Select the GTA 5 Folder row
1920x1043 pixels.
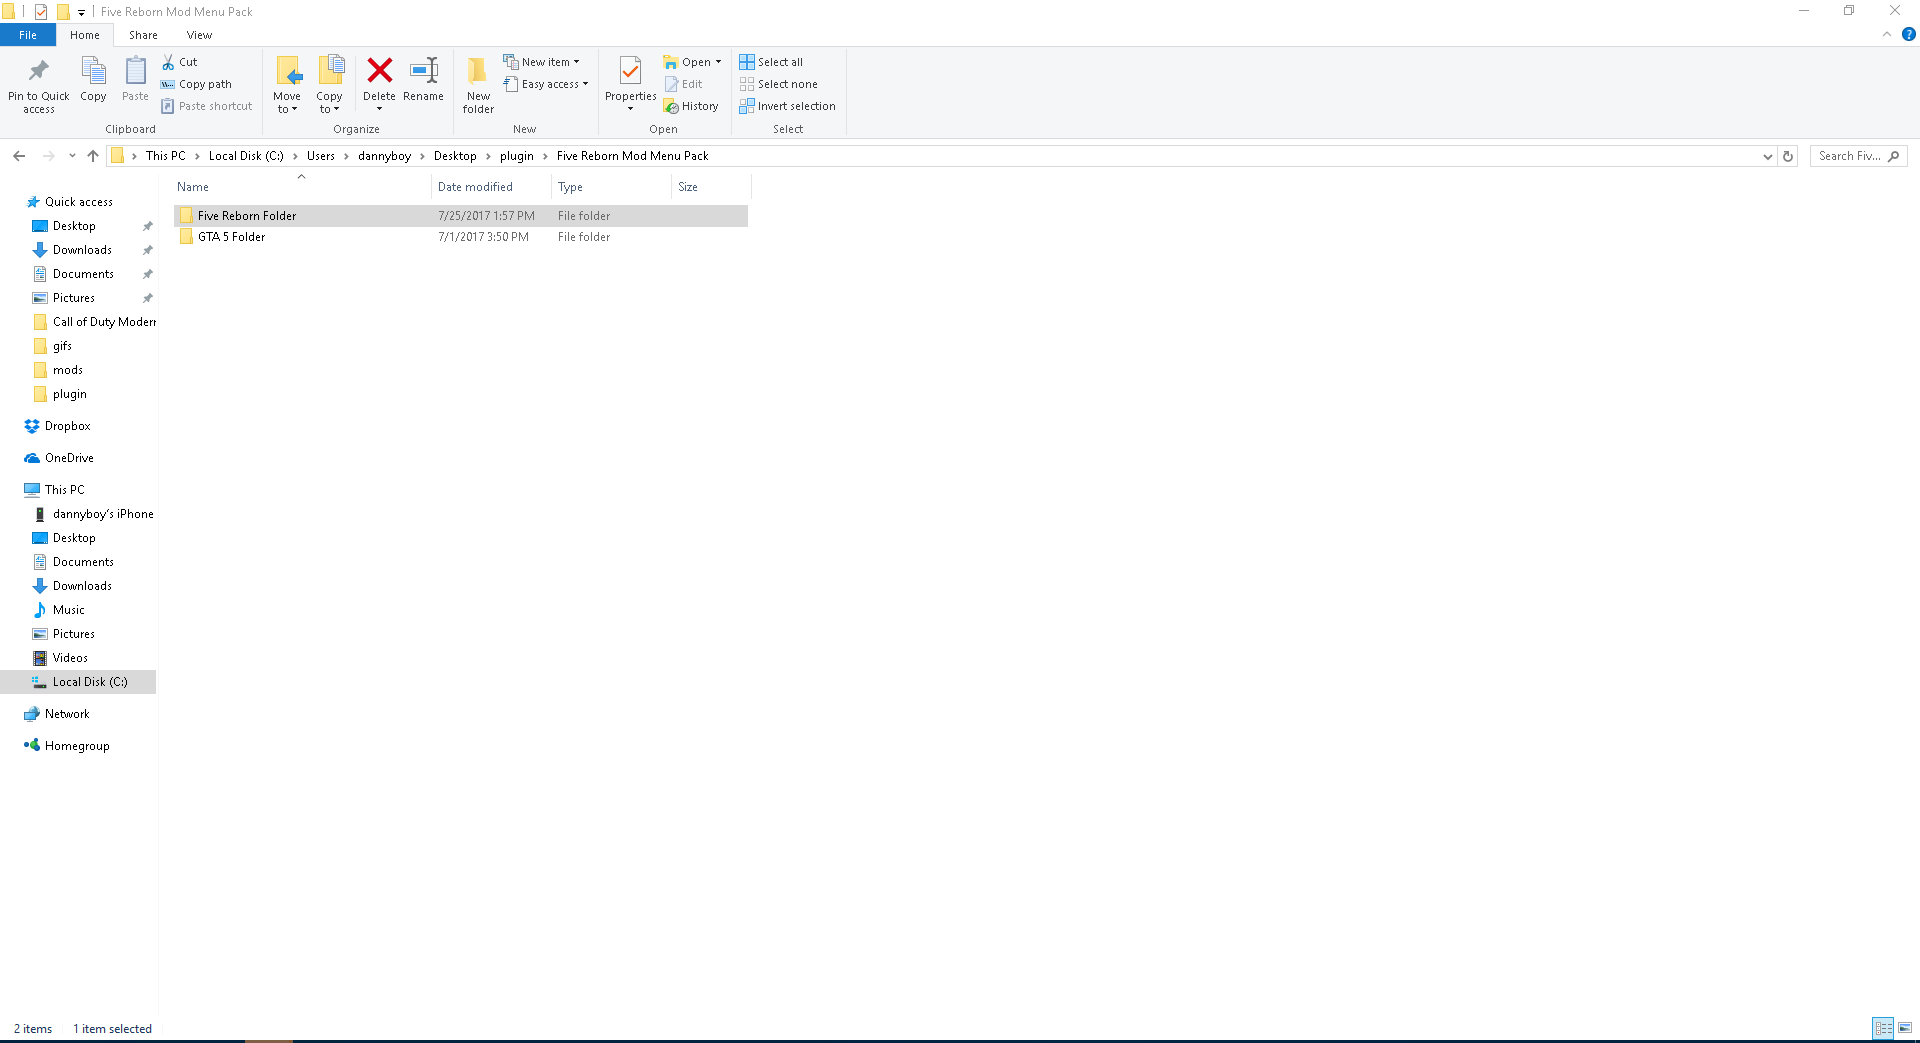tap(461, 237)
